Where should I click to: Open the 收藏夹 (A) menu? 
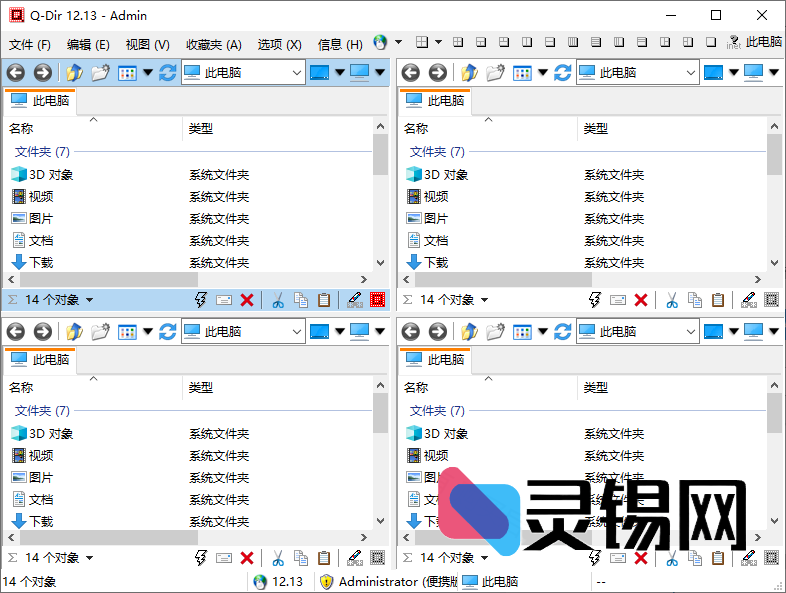[214, 45]
